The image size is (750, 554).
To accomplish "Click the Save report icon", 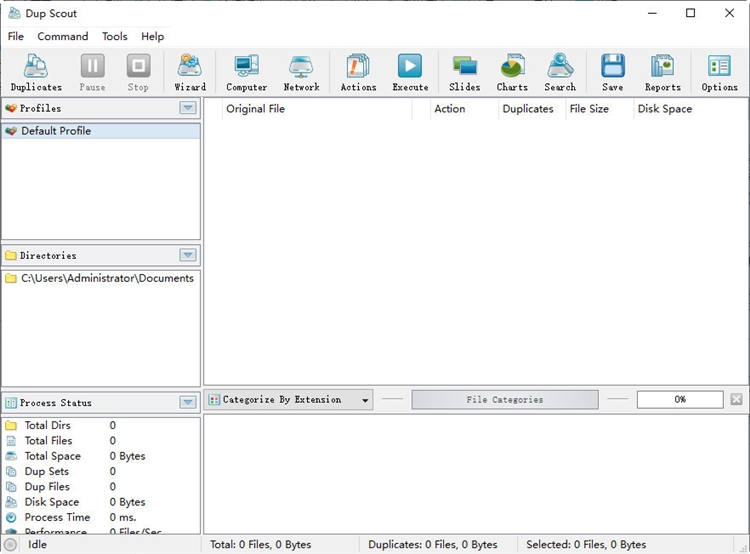I will point(612,72).
